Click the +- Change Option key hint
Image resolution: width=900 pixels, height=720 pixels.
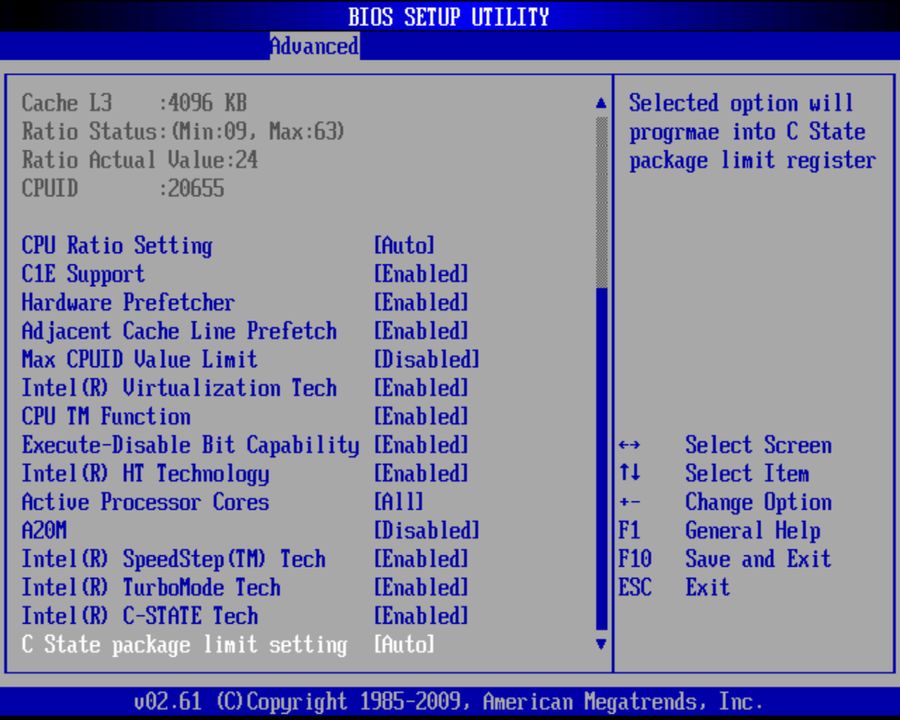[x=630, y=502]
